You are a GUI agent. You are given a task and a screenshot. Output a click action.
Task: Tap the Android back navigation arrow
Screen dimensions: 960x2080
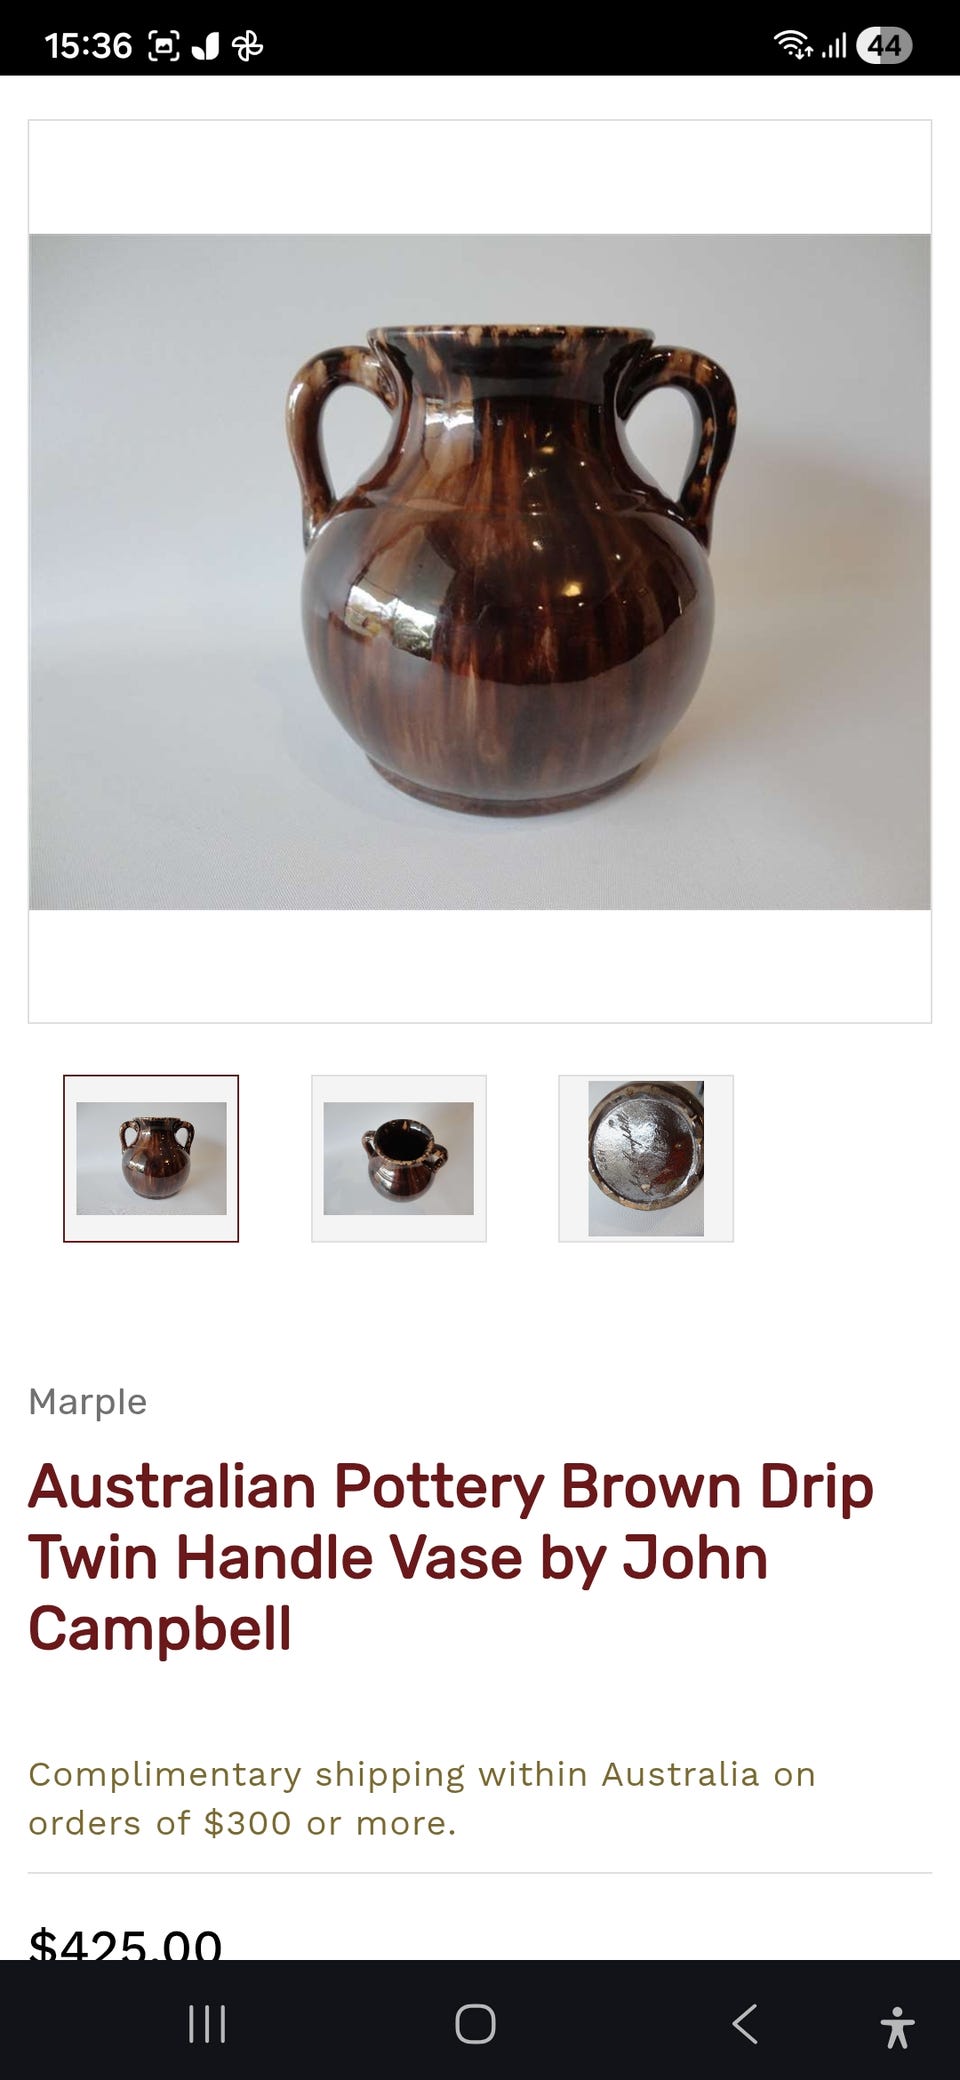point(745,2024)
